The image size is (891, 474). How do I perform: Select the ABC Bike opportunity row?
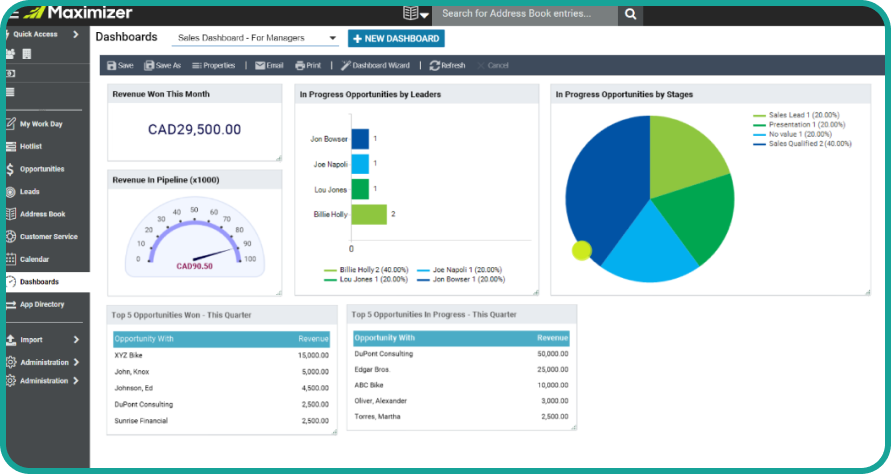(461, 385)
